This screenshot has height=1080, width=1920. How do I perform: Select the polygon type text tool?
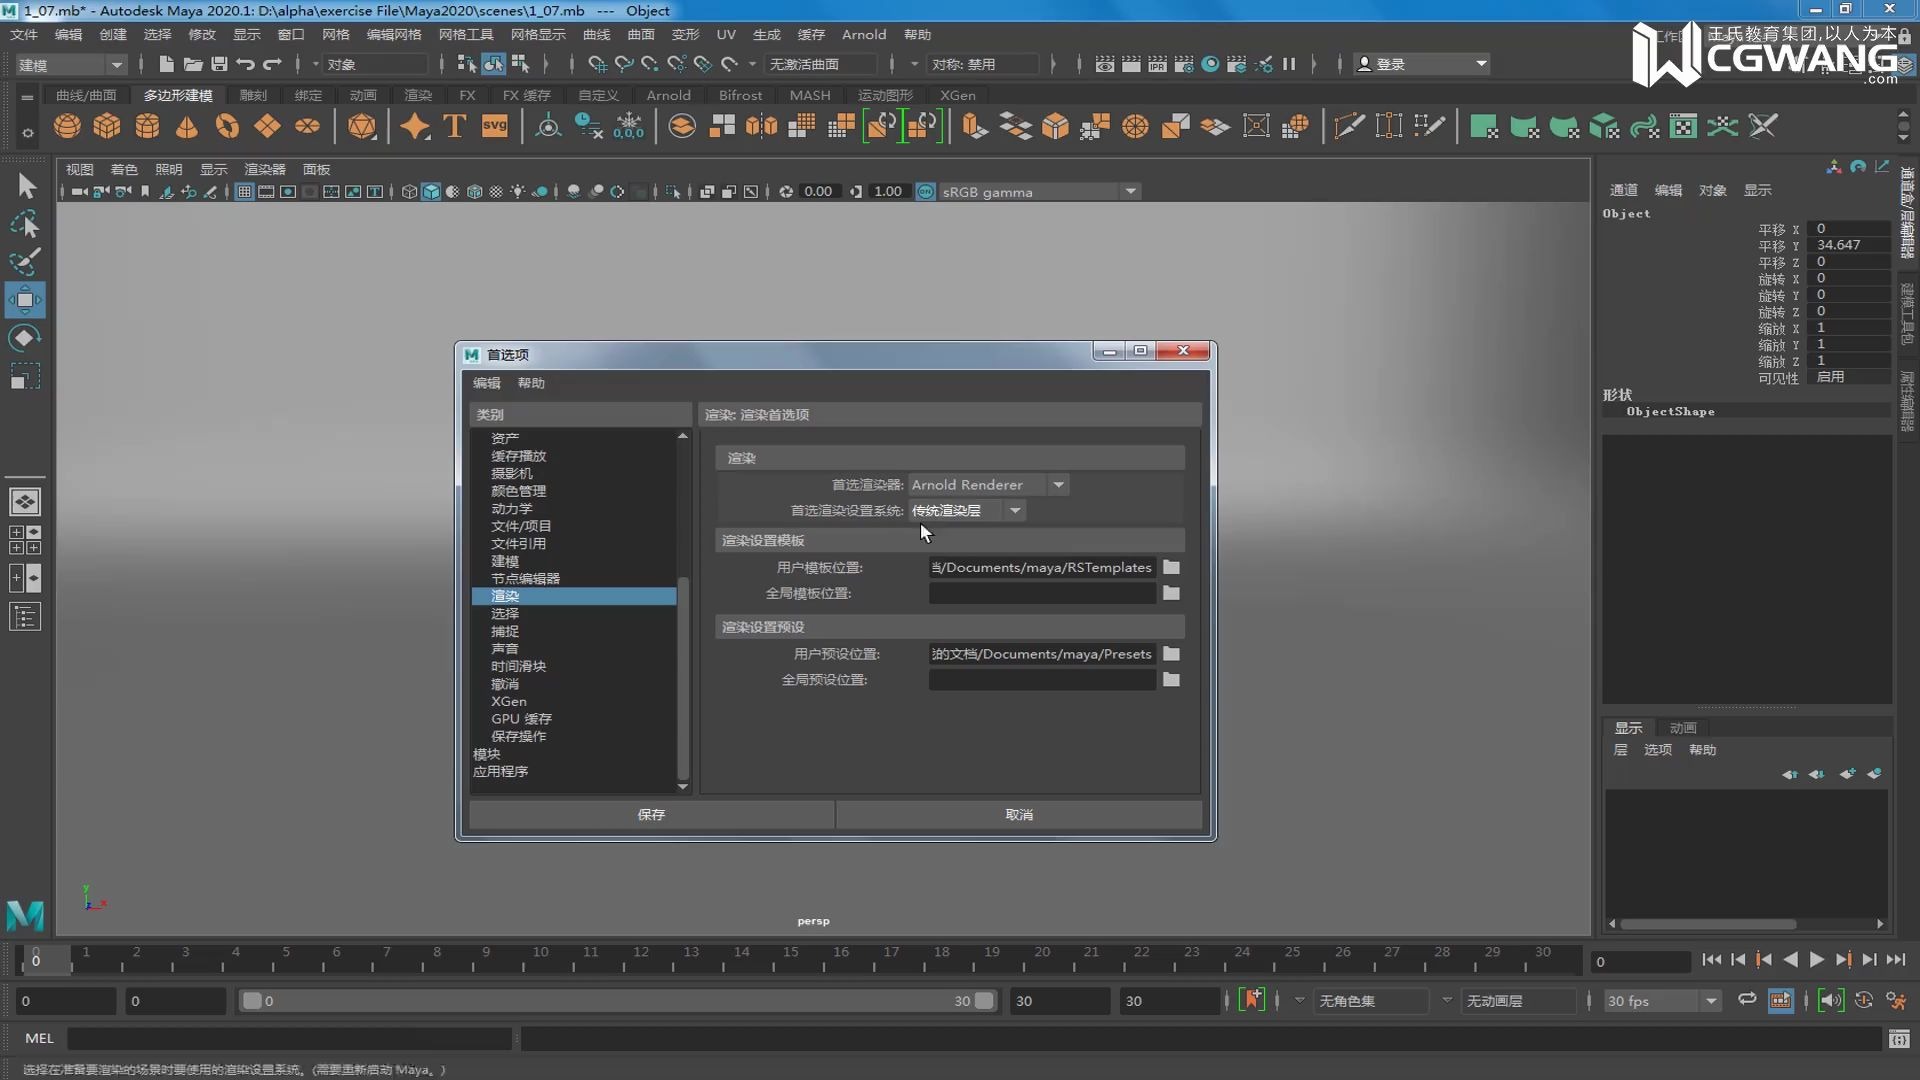tap(455, 126)
